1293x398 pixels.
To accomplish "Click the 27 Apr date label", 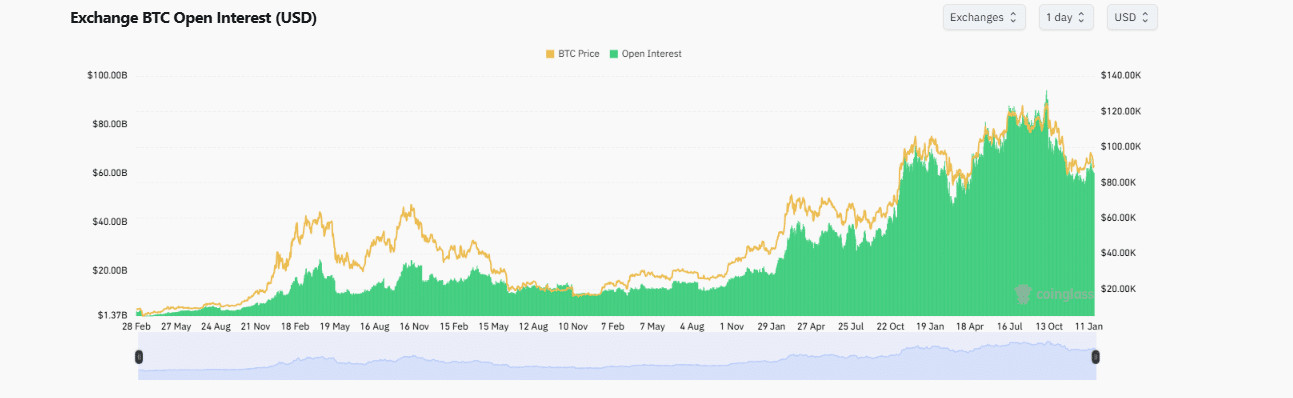I will 810,326.
